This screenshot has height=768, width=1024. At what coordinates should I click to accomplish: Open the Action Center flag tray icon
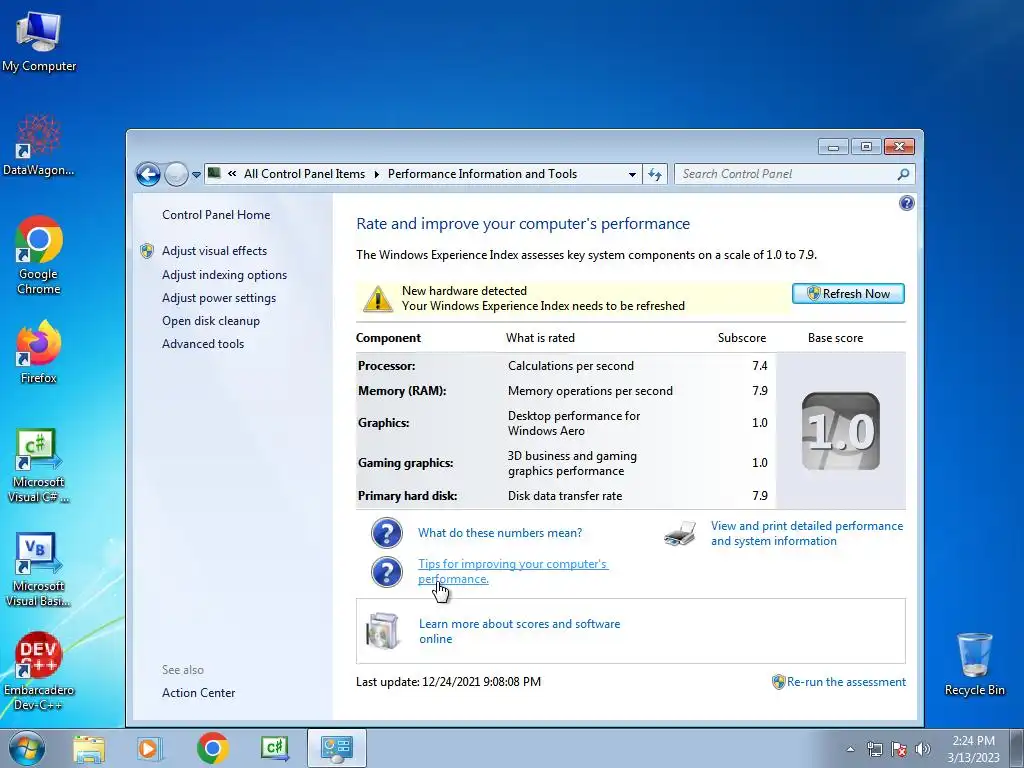pos(899,749)
